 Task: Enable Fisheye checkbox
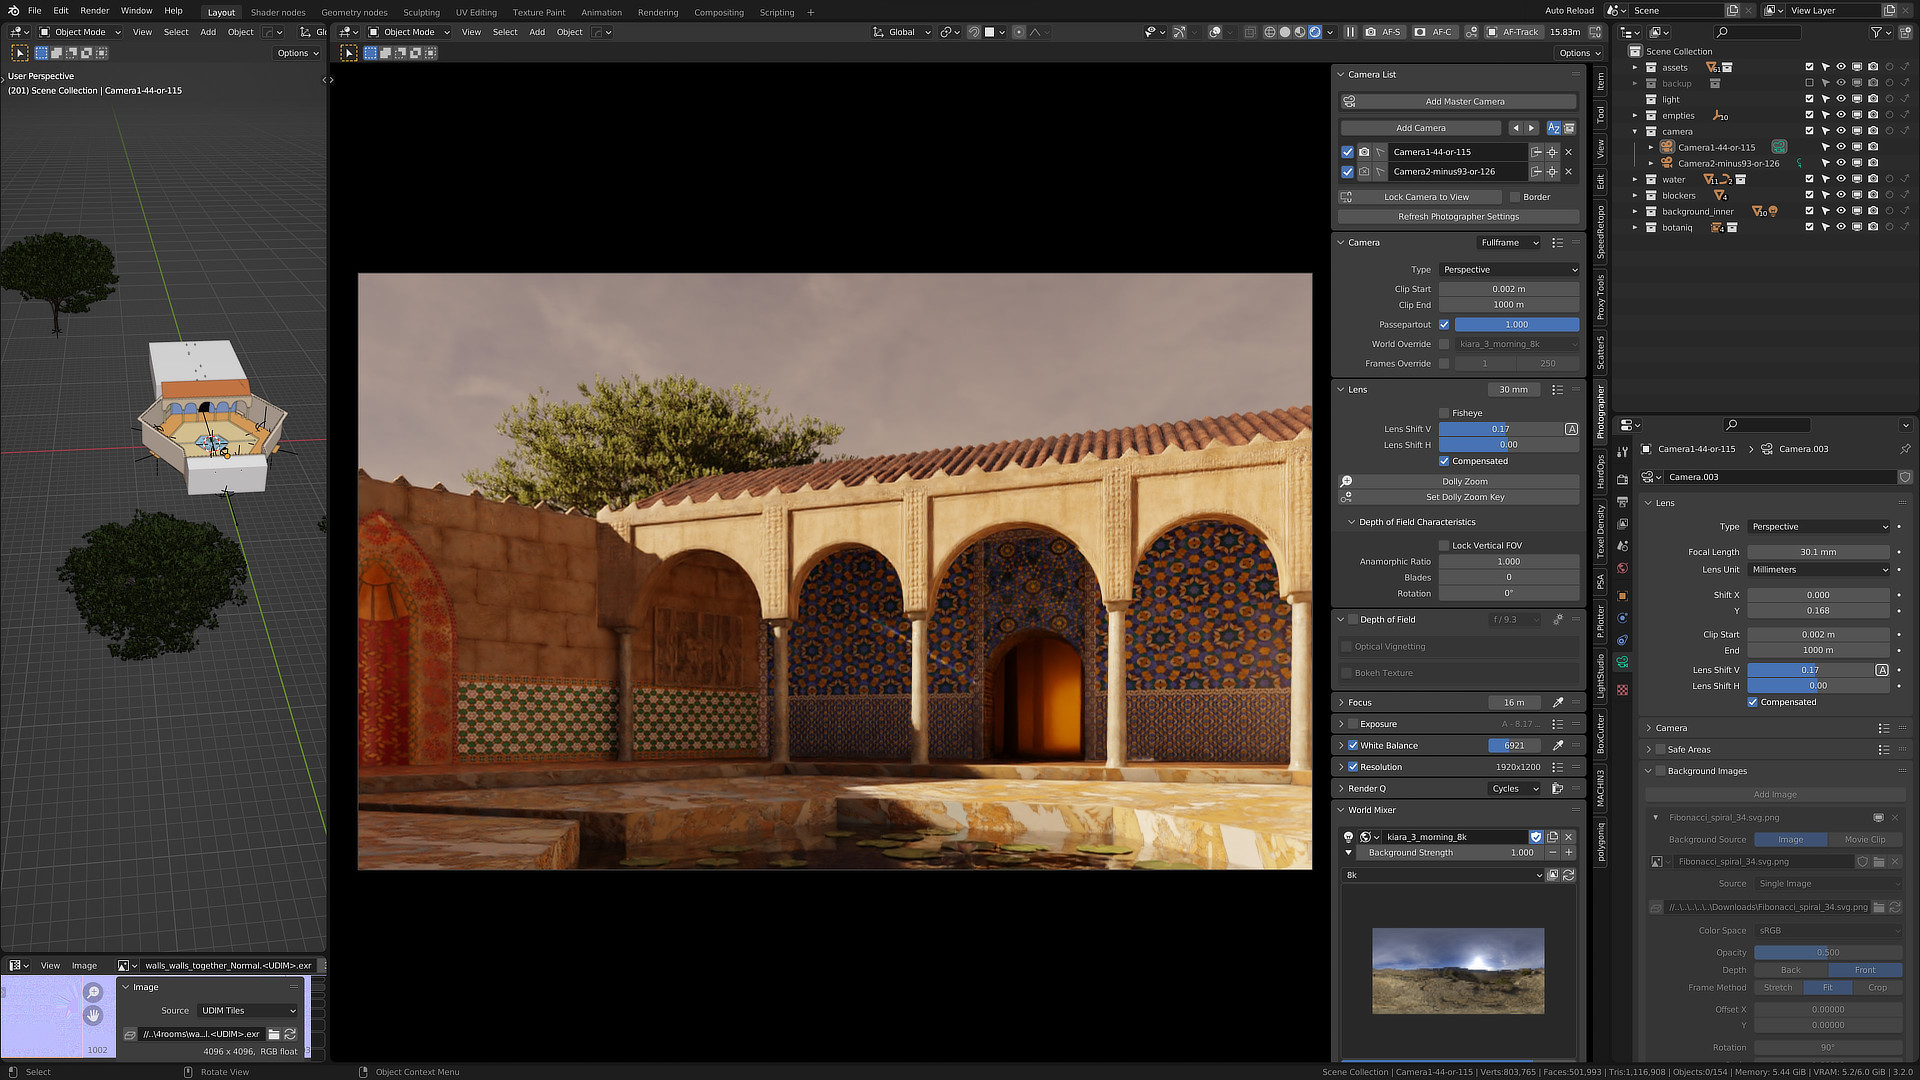coord(1444,413)
